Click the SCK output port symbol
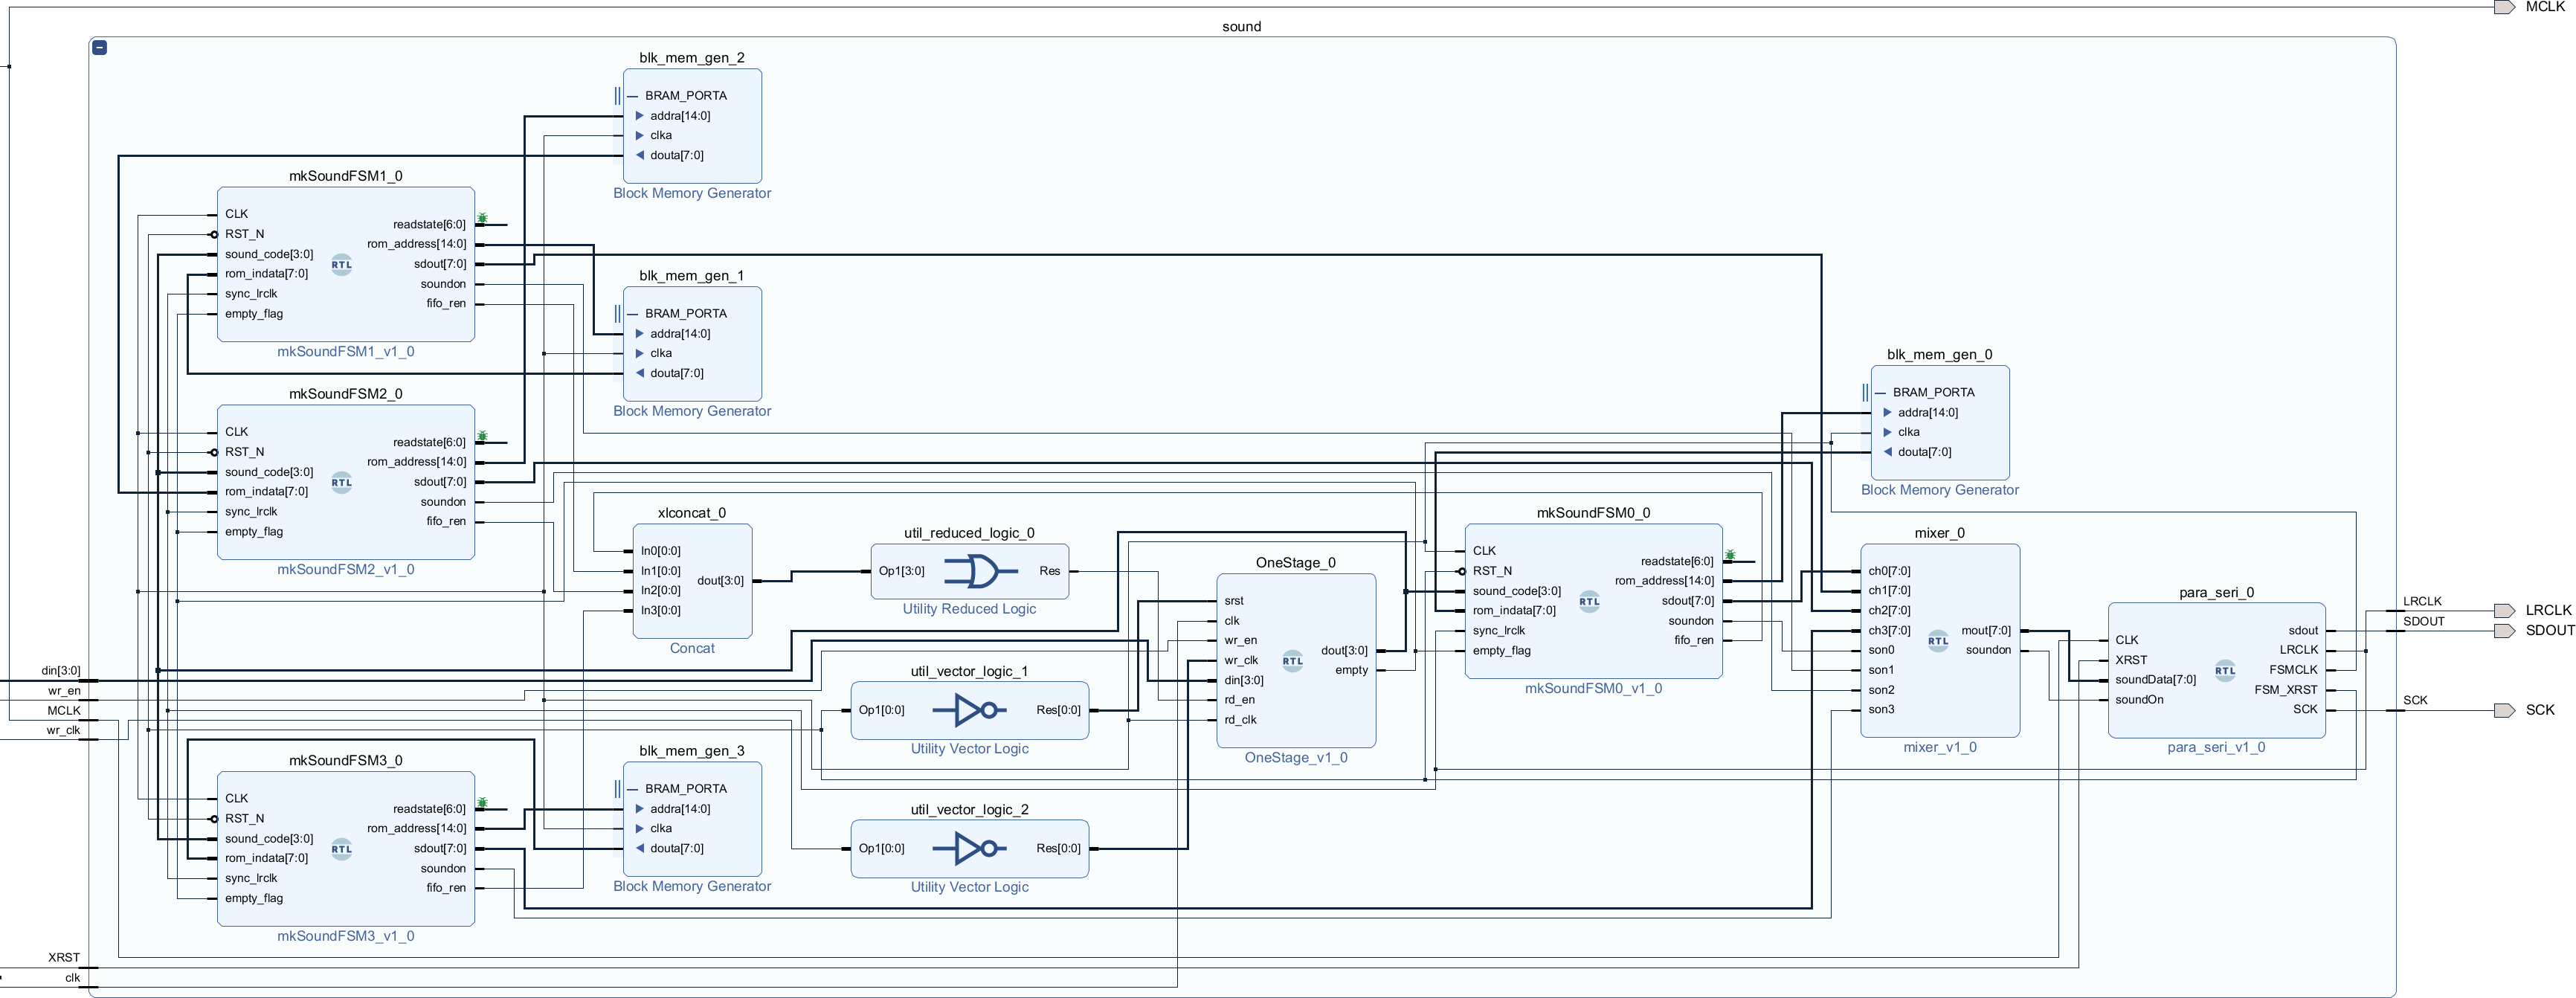2576x998 pixels. (x=2504, y=710)
